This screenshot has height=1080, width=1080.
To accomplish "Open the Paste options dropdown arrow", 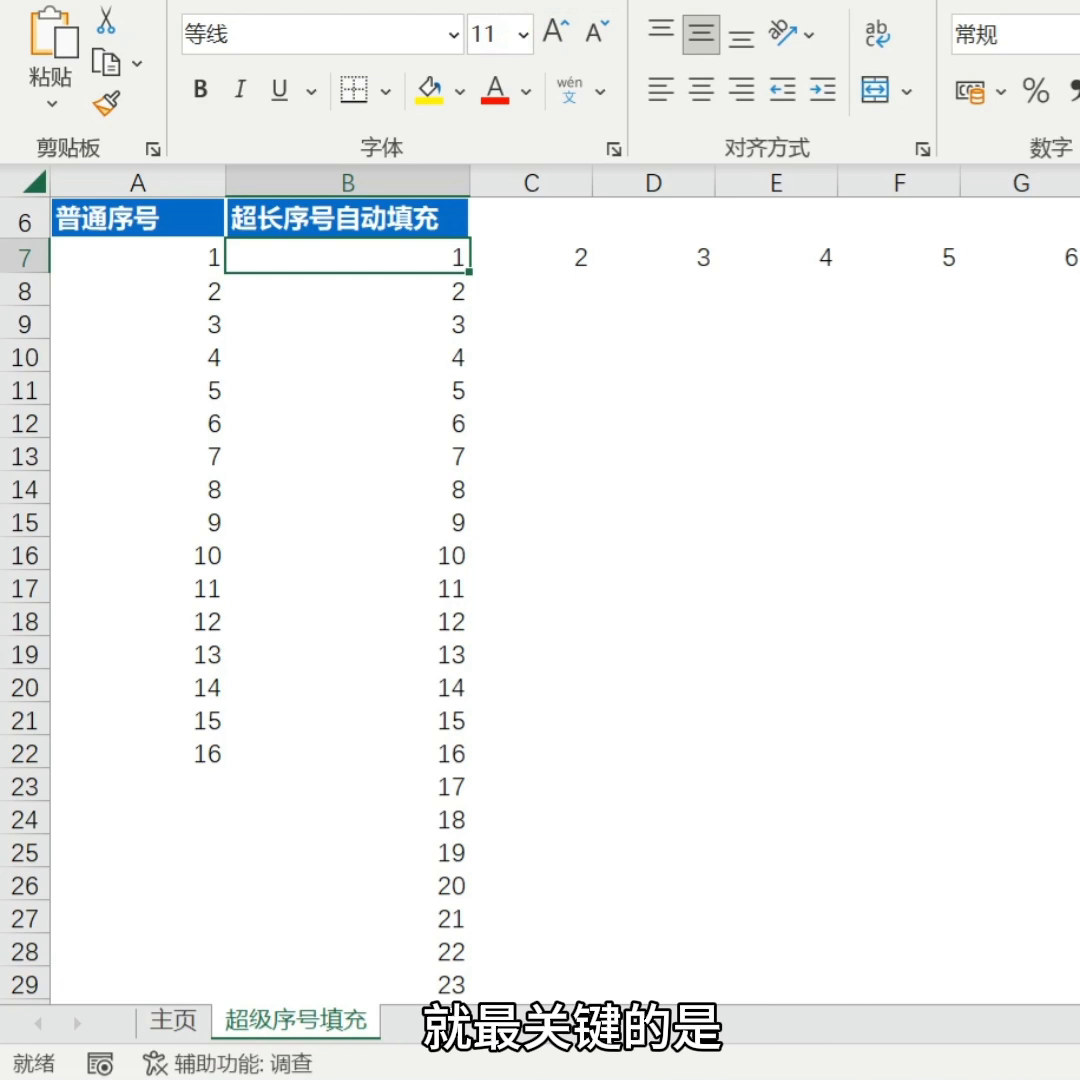I will pyautogui.click(x=52, y=104).
